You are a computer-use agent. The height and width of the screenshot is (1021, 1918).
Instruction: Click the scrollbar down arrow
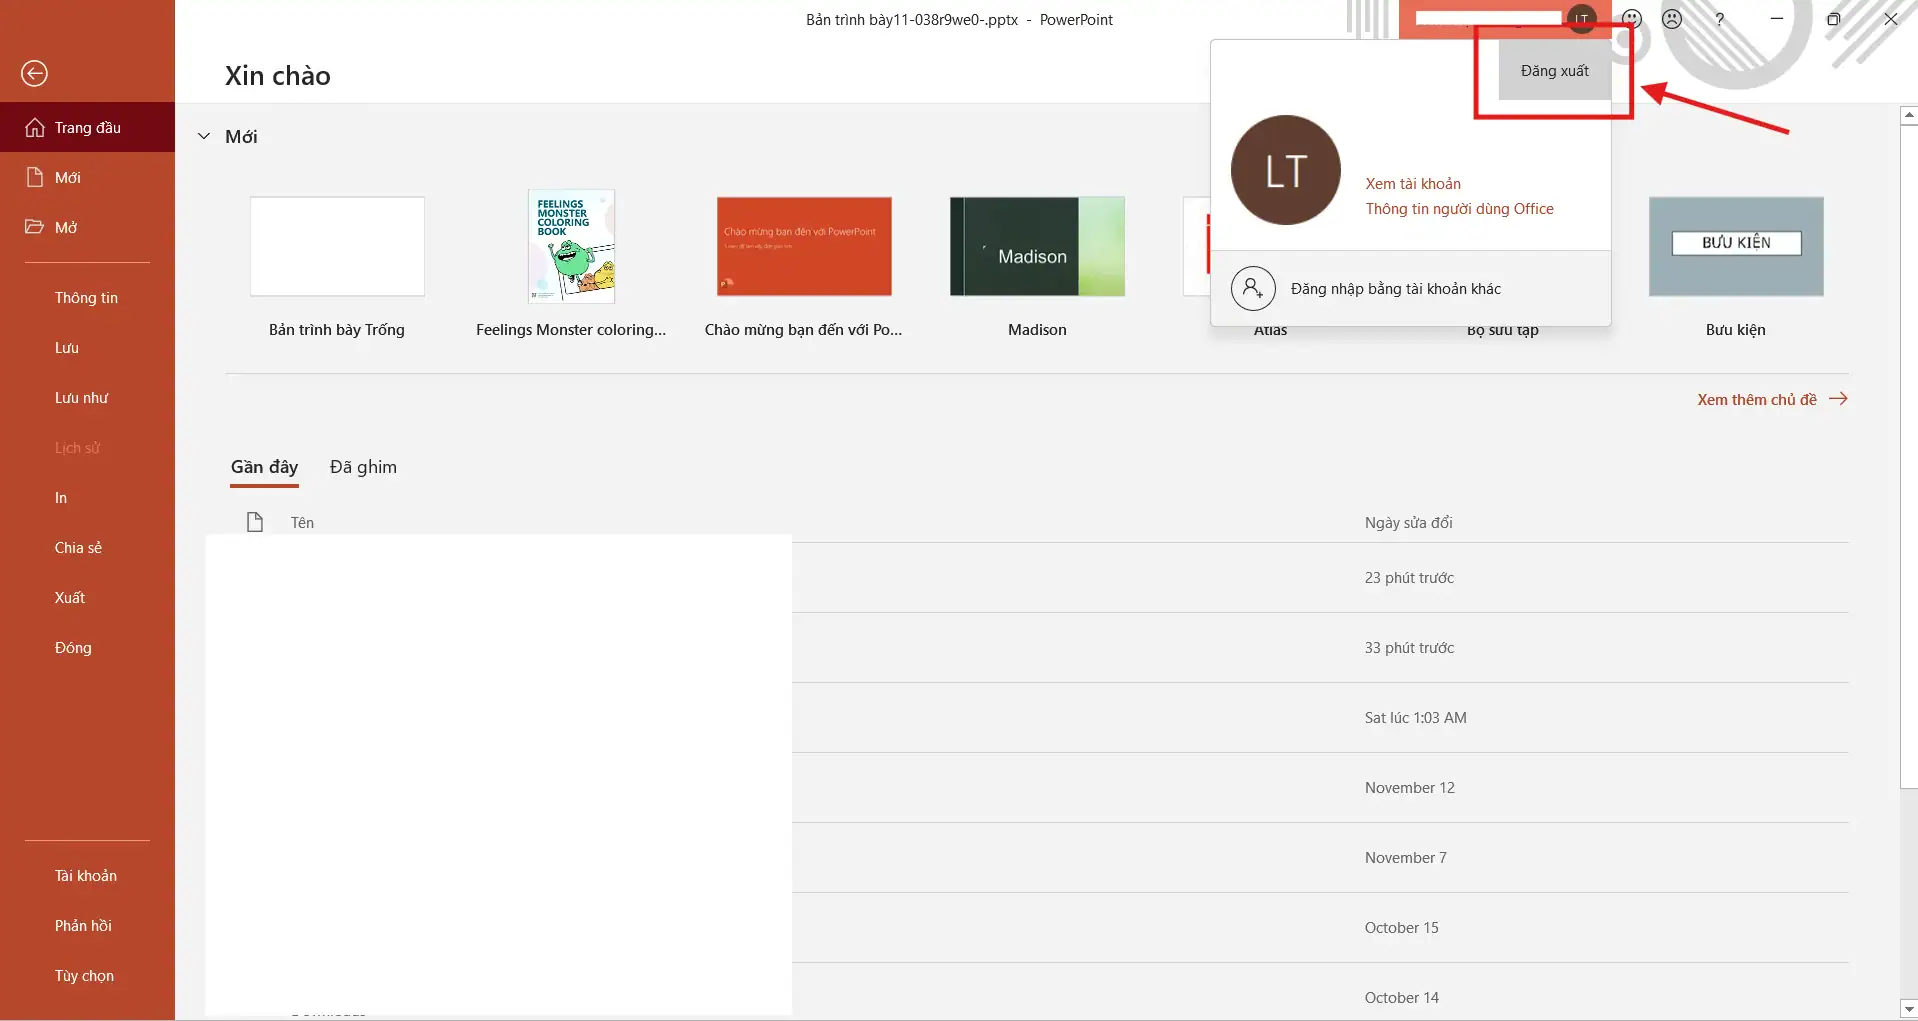tap(1908, 1008)
